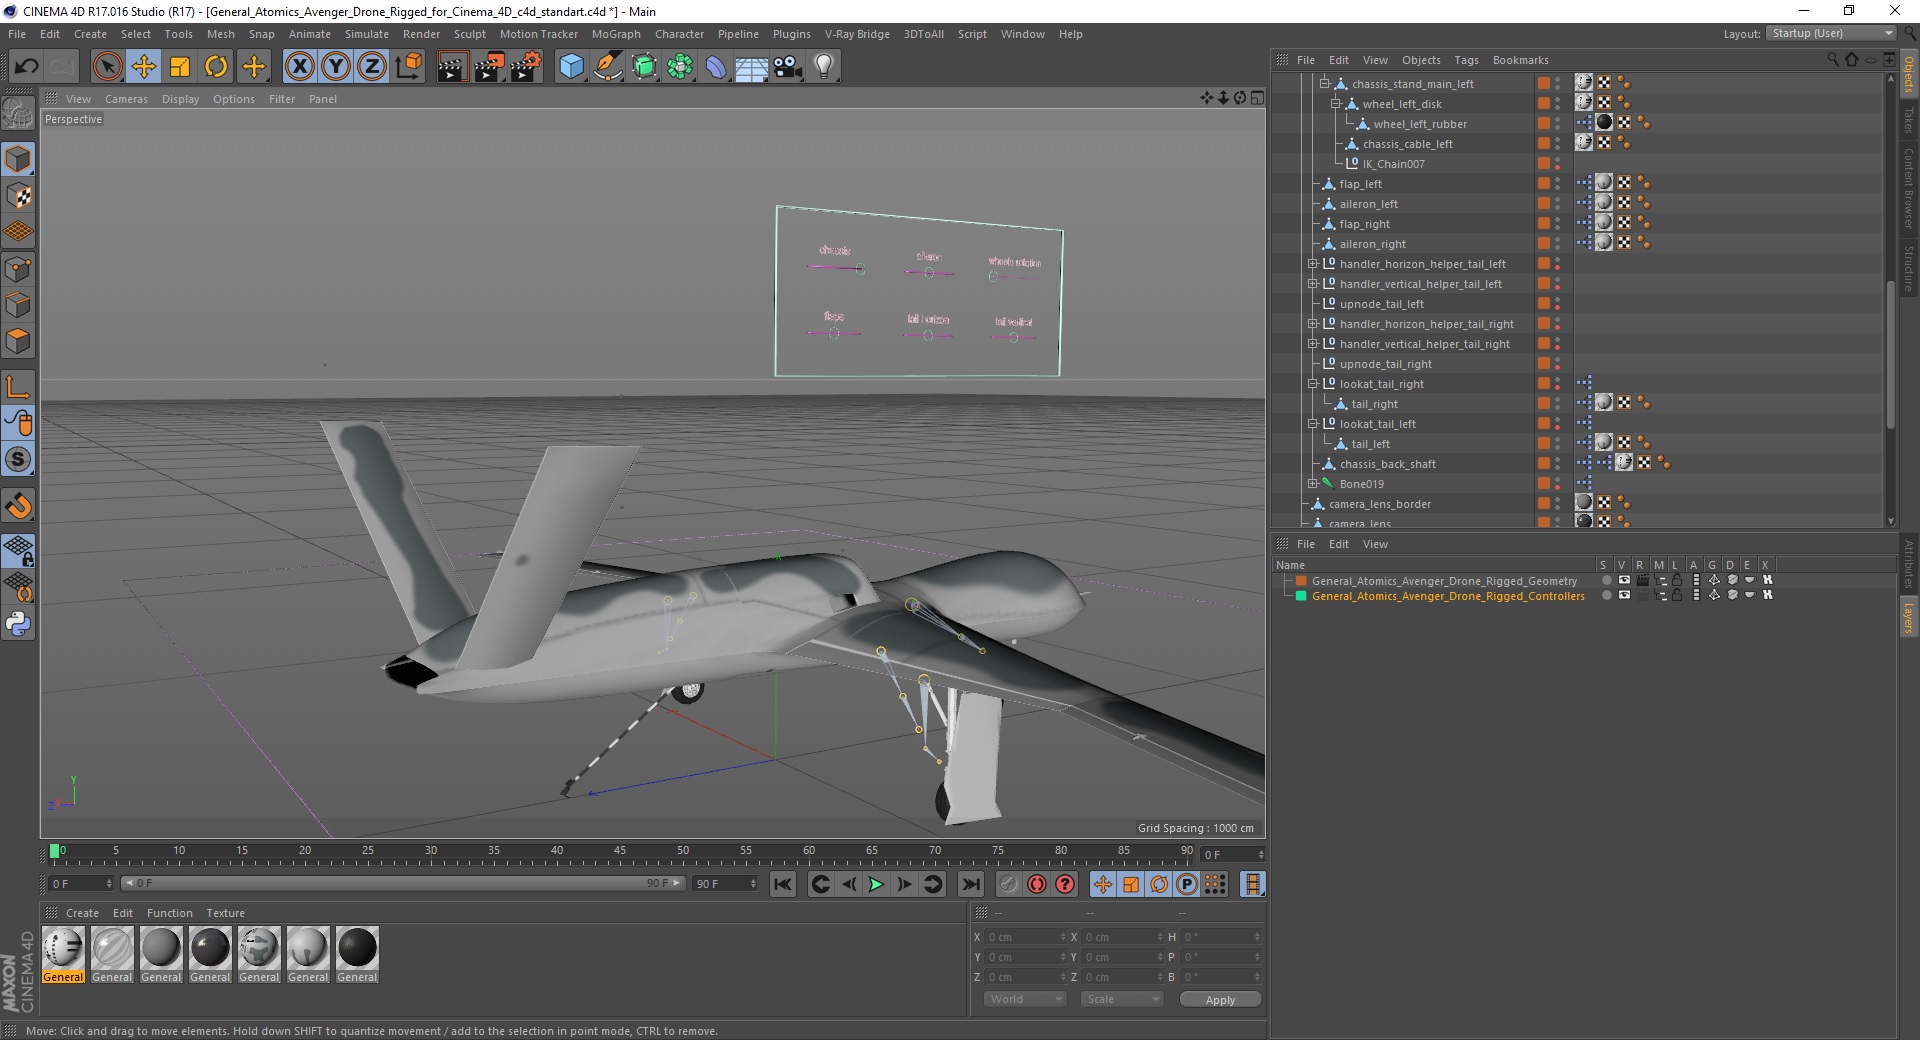
Task: Select chassis_back_shaft object row
Action: click(x=1387, y=464)
